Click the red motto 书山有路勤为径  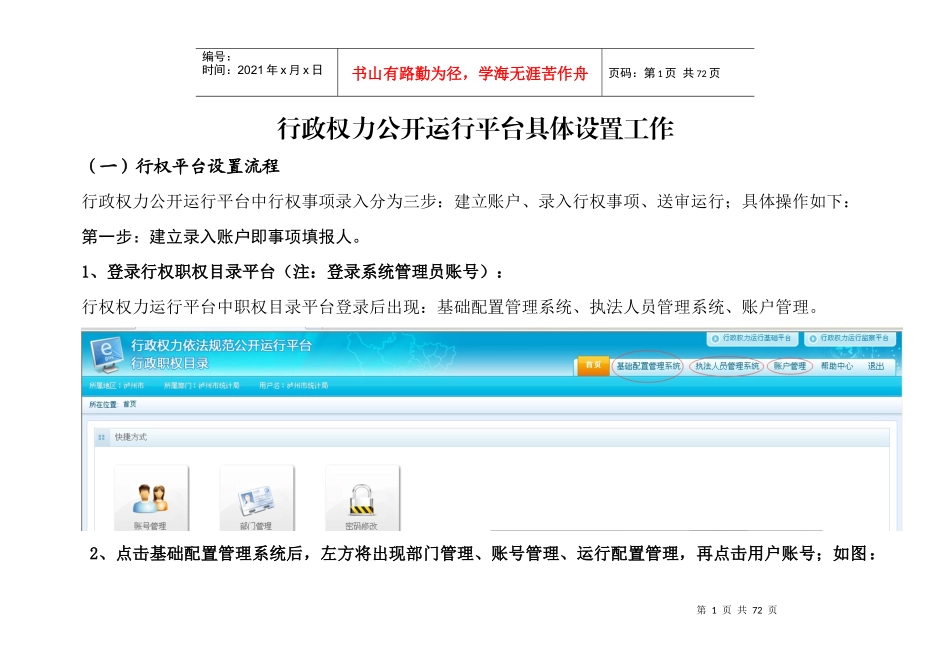pos(470,73)
